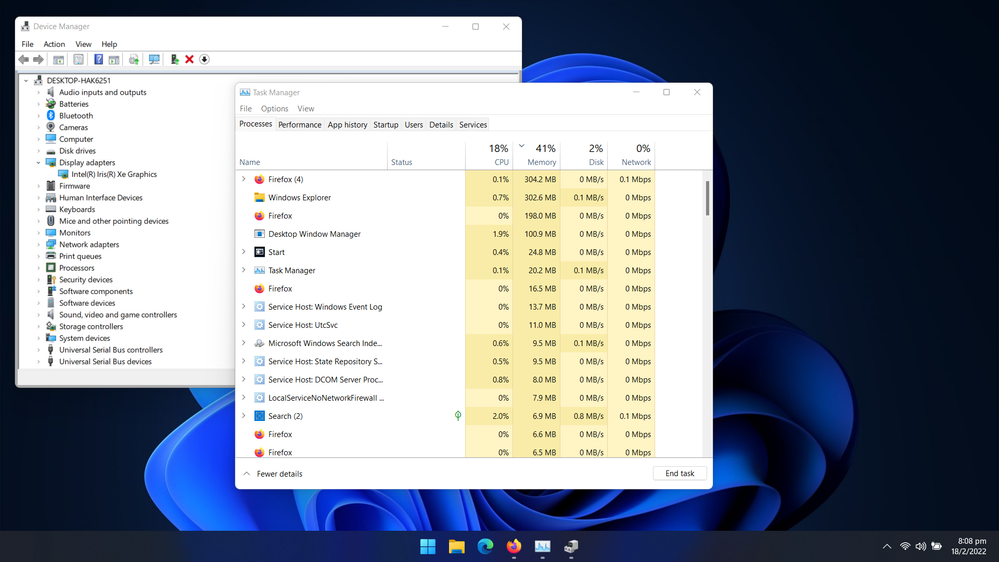Click the Task Manager taskbar icon
999x562 pixels.
pyautogui.click(x=542, y=546)
